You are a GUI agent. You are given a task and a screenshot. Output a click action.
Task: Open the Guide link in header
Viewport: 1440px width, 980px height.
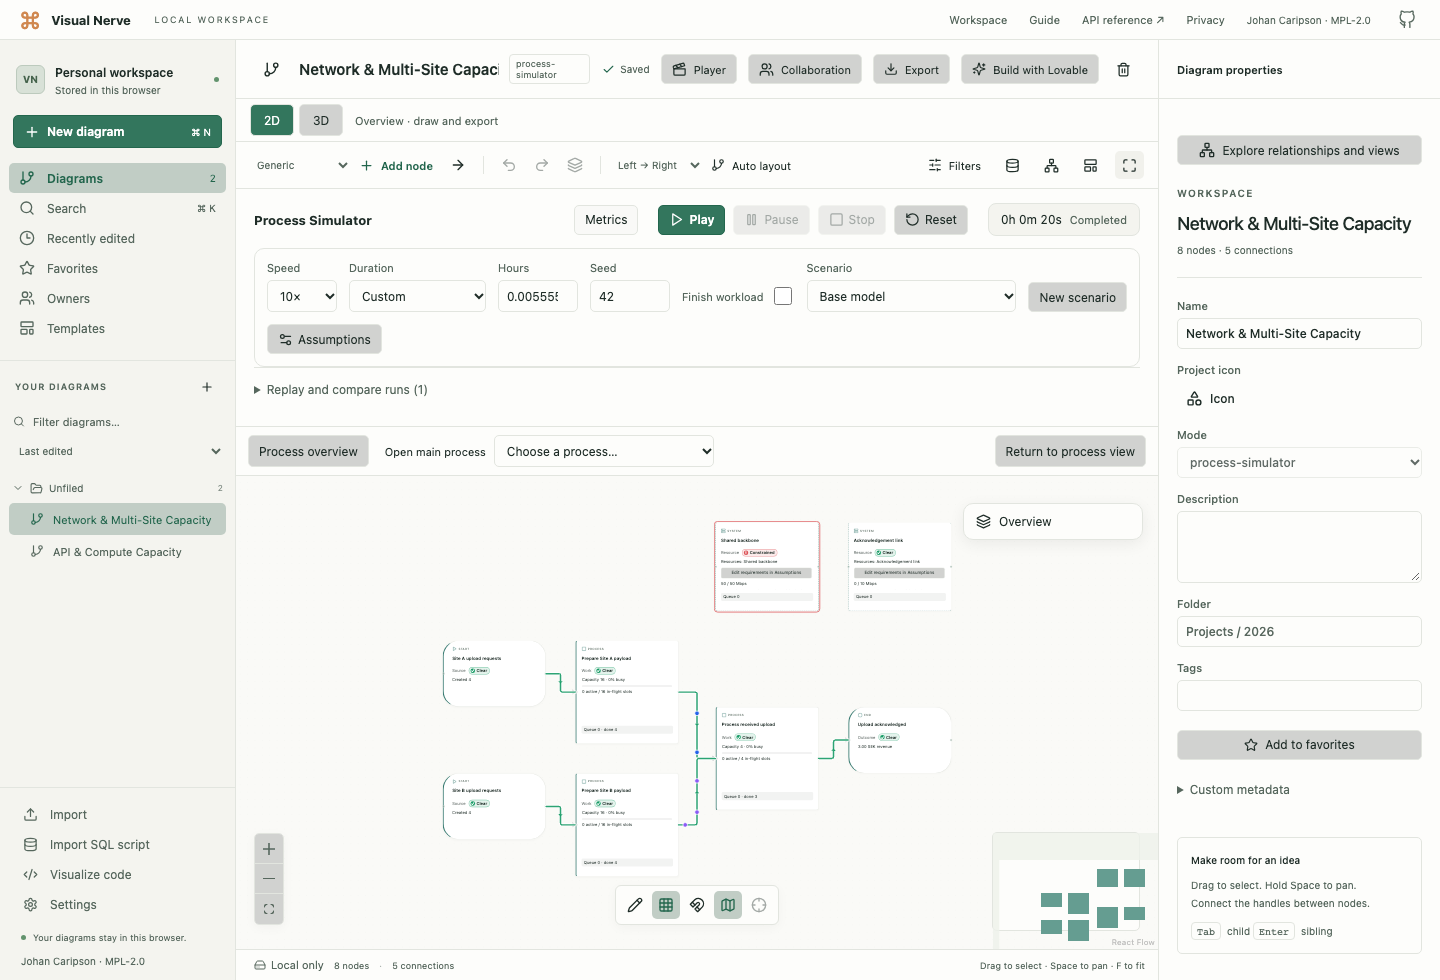1044,20
